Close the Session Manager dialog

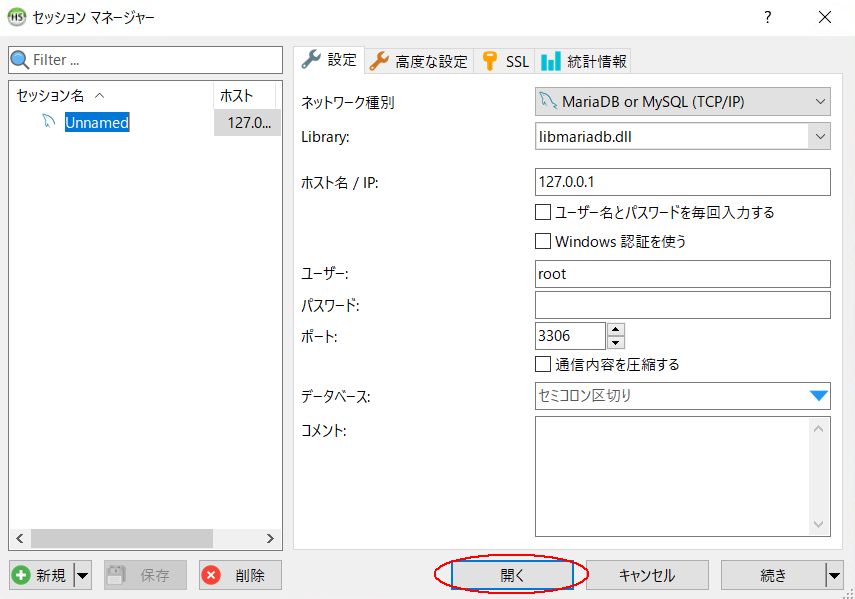point(825,17)
